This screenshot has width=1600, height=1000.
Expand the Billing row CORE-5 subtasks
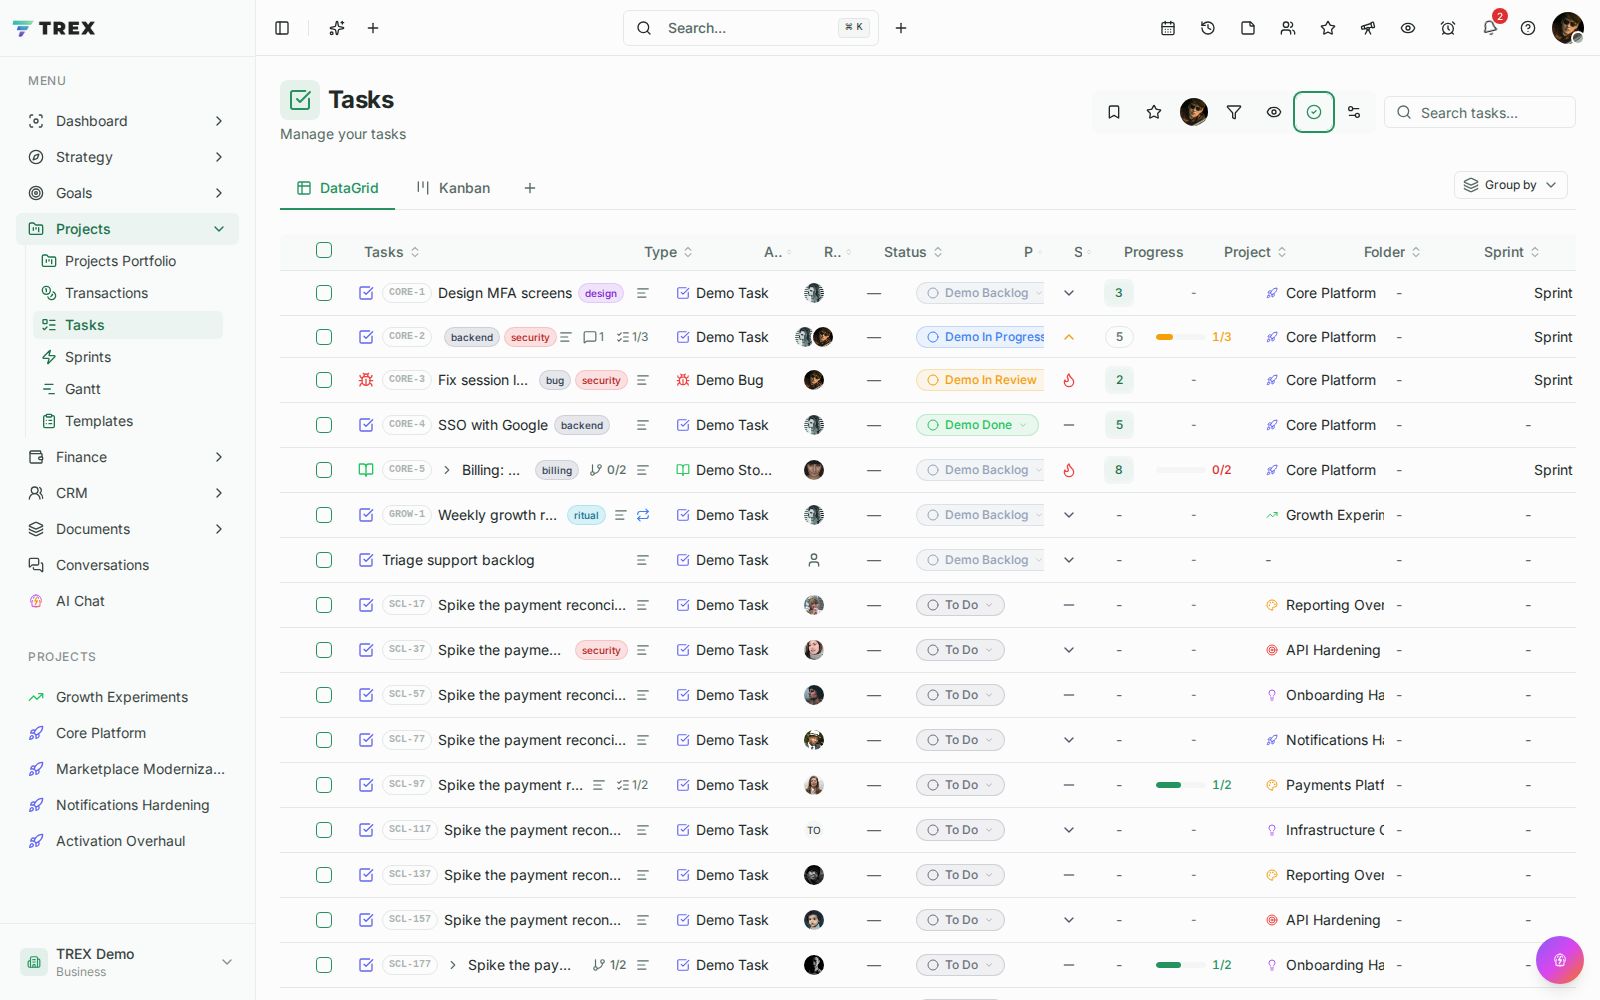[x=447, y=470]
